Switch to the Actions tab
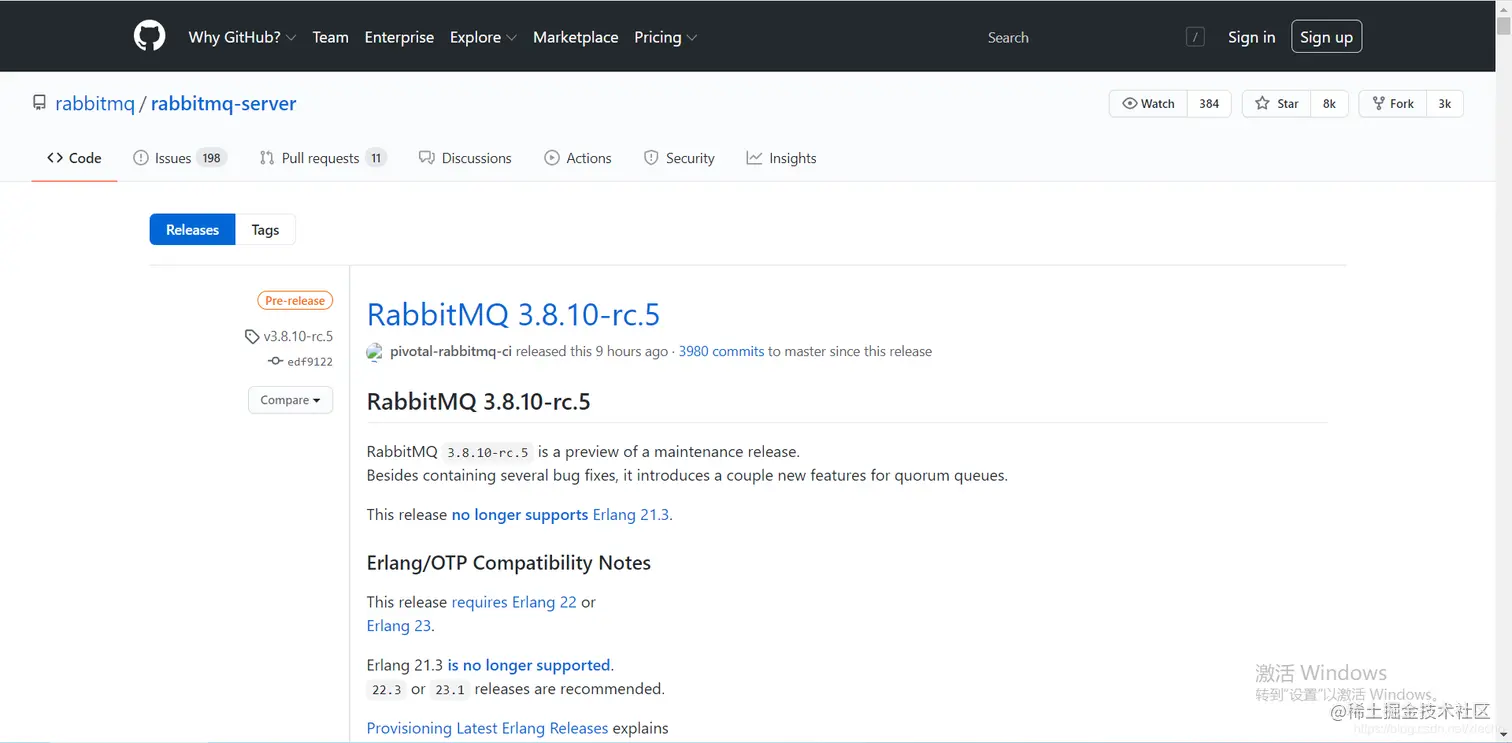The height and width of the screenshot is (743, 1512). (578, 158)
